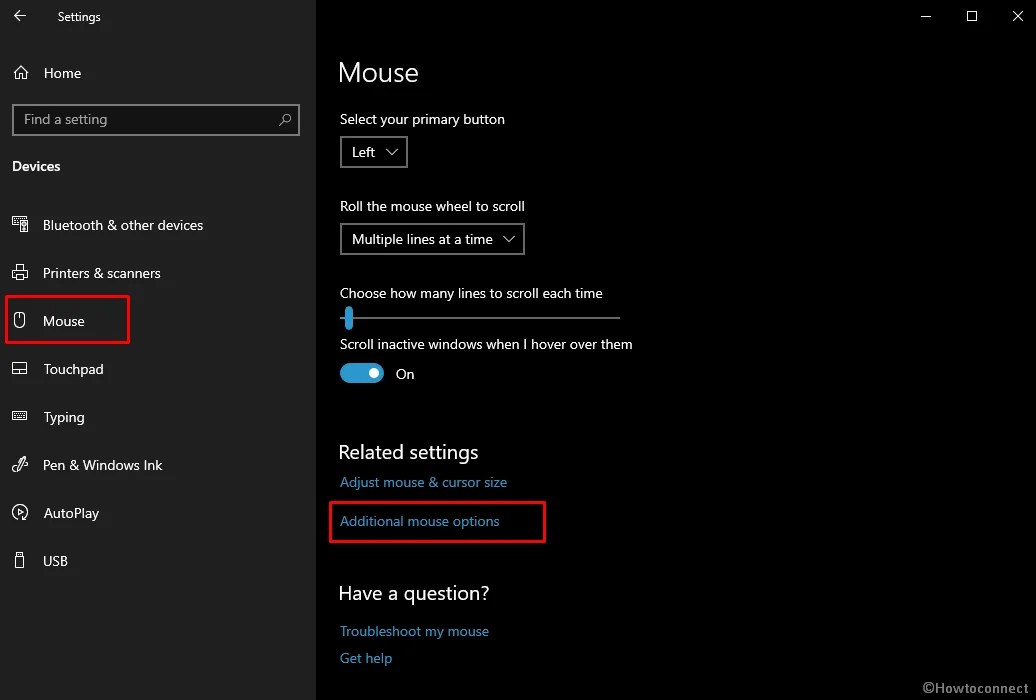
Task: Click the search magnifier icon
Action: tap(285, 119)
